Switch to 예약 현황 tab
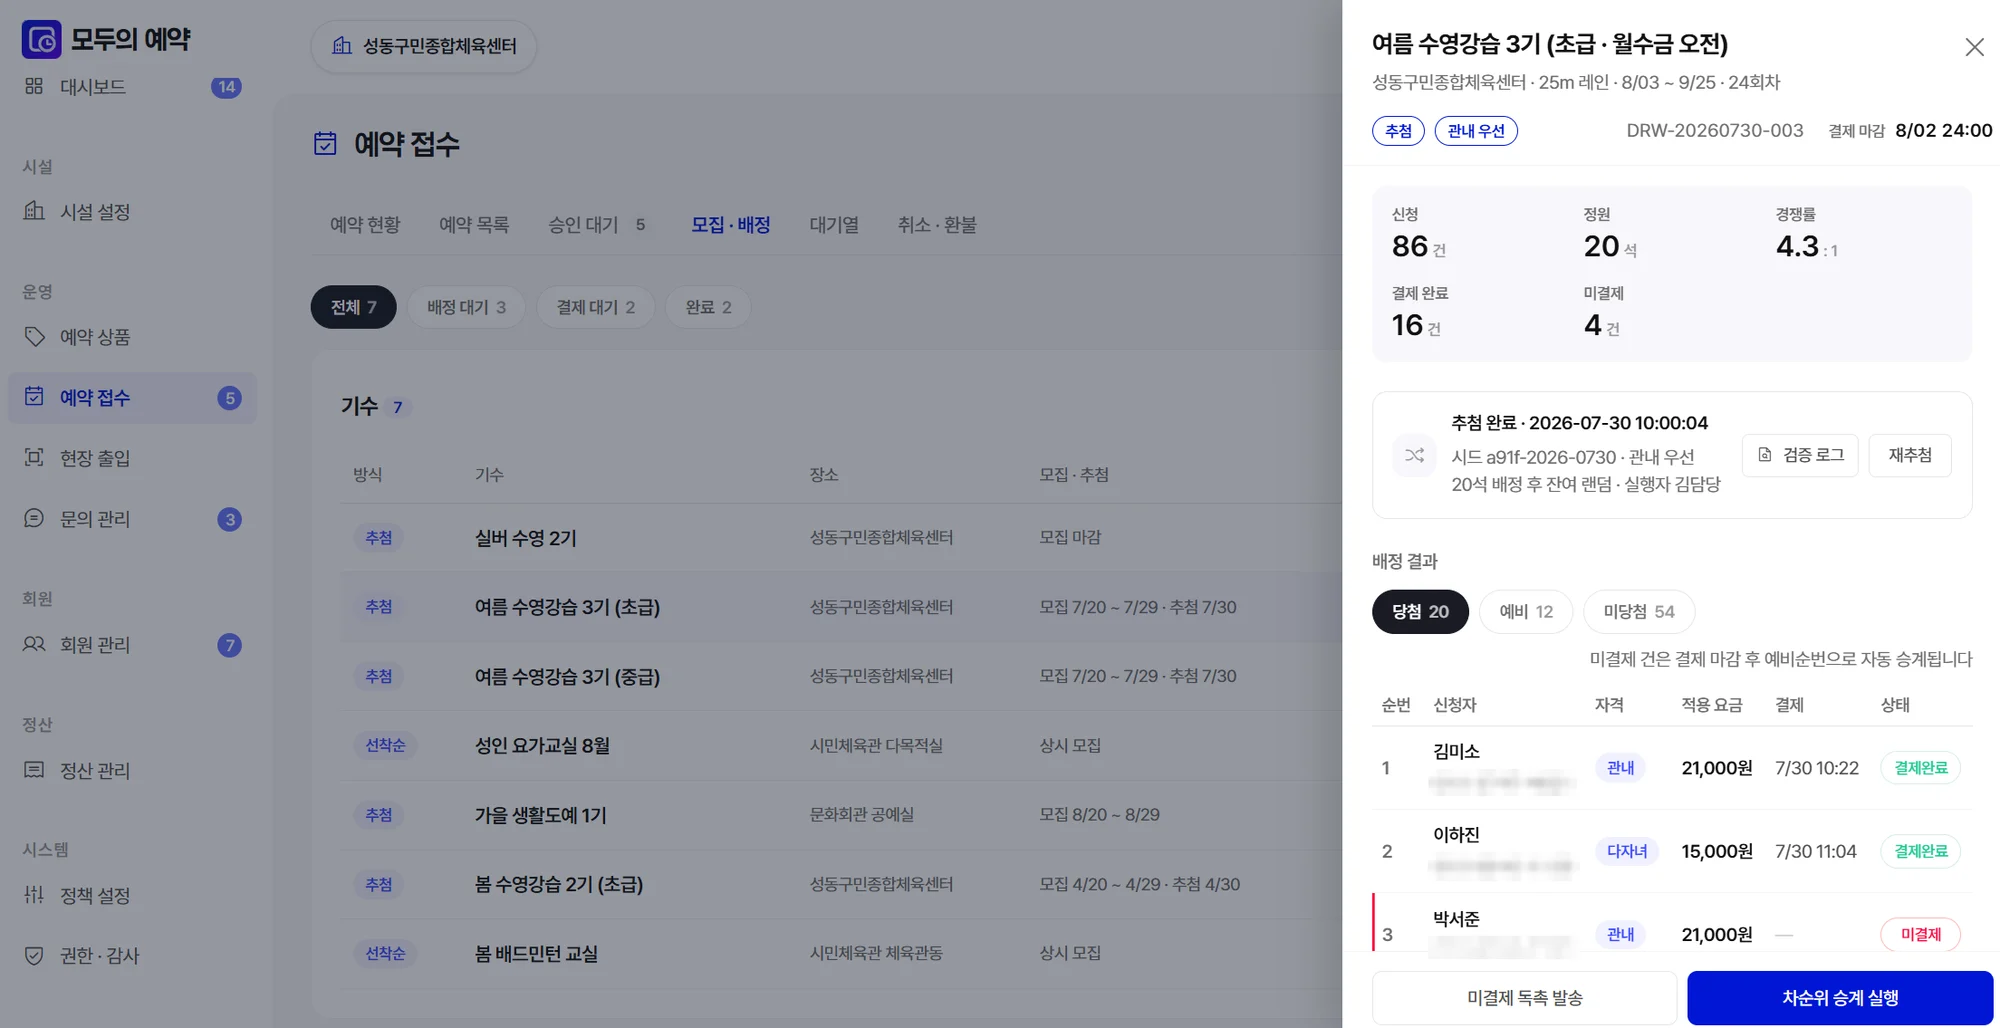Viewport: 2000px width, 1028px height. [365, 225]
